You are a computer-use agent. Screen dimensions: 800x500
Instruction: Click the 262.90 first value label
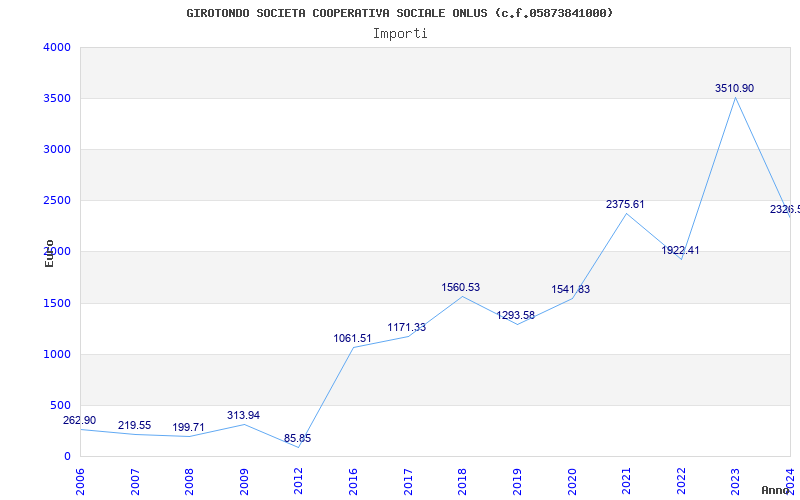(79, 421)
